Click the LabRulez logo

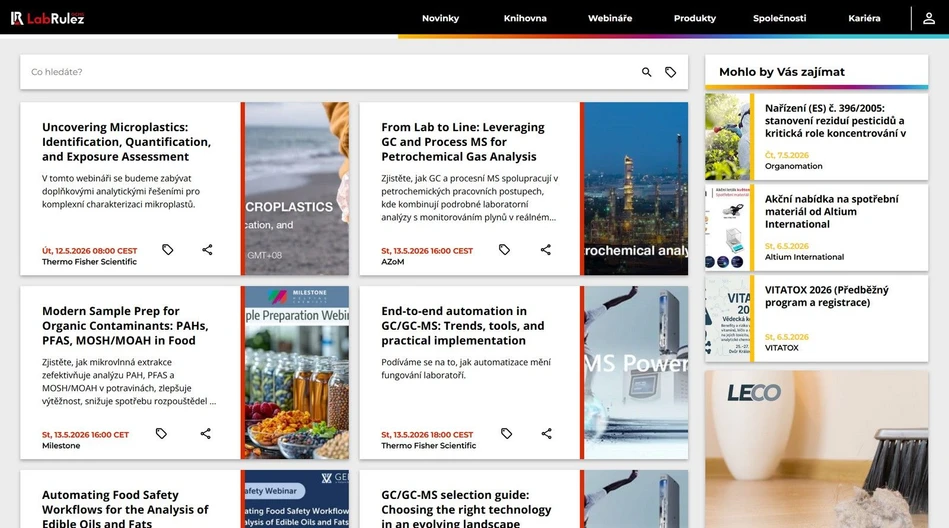pyautogui.click(x=47, y=18)
